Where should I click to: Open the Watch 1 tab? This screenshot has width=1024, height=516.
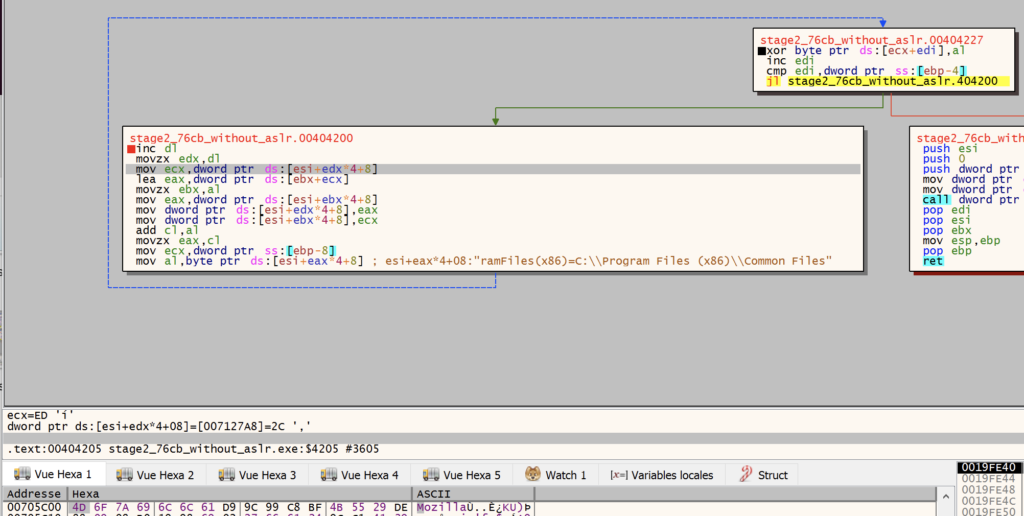556,475
